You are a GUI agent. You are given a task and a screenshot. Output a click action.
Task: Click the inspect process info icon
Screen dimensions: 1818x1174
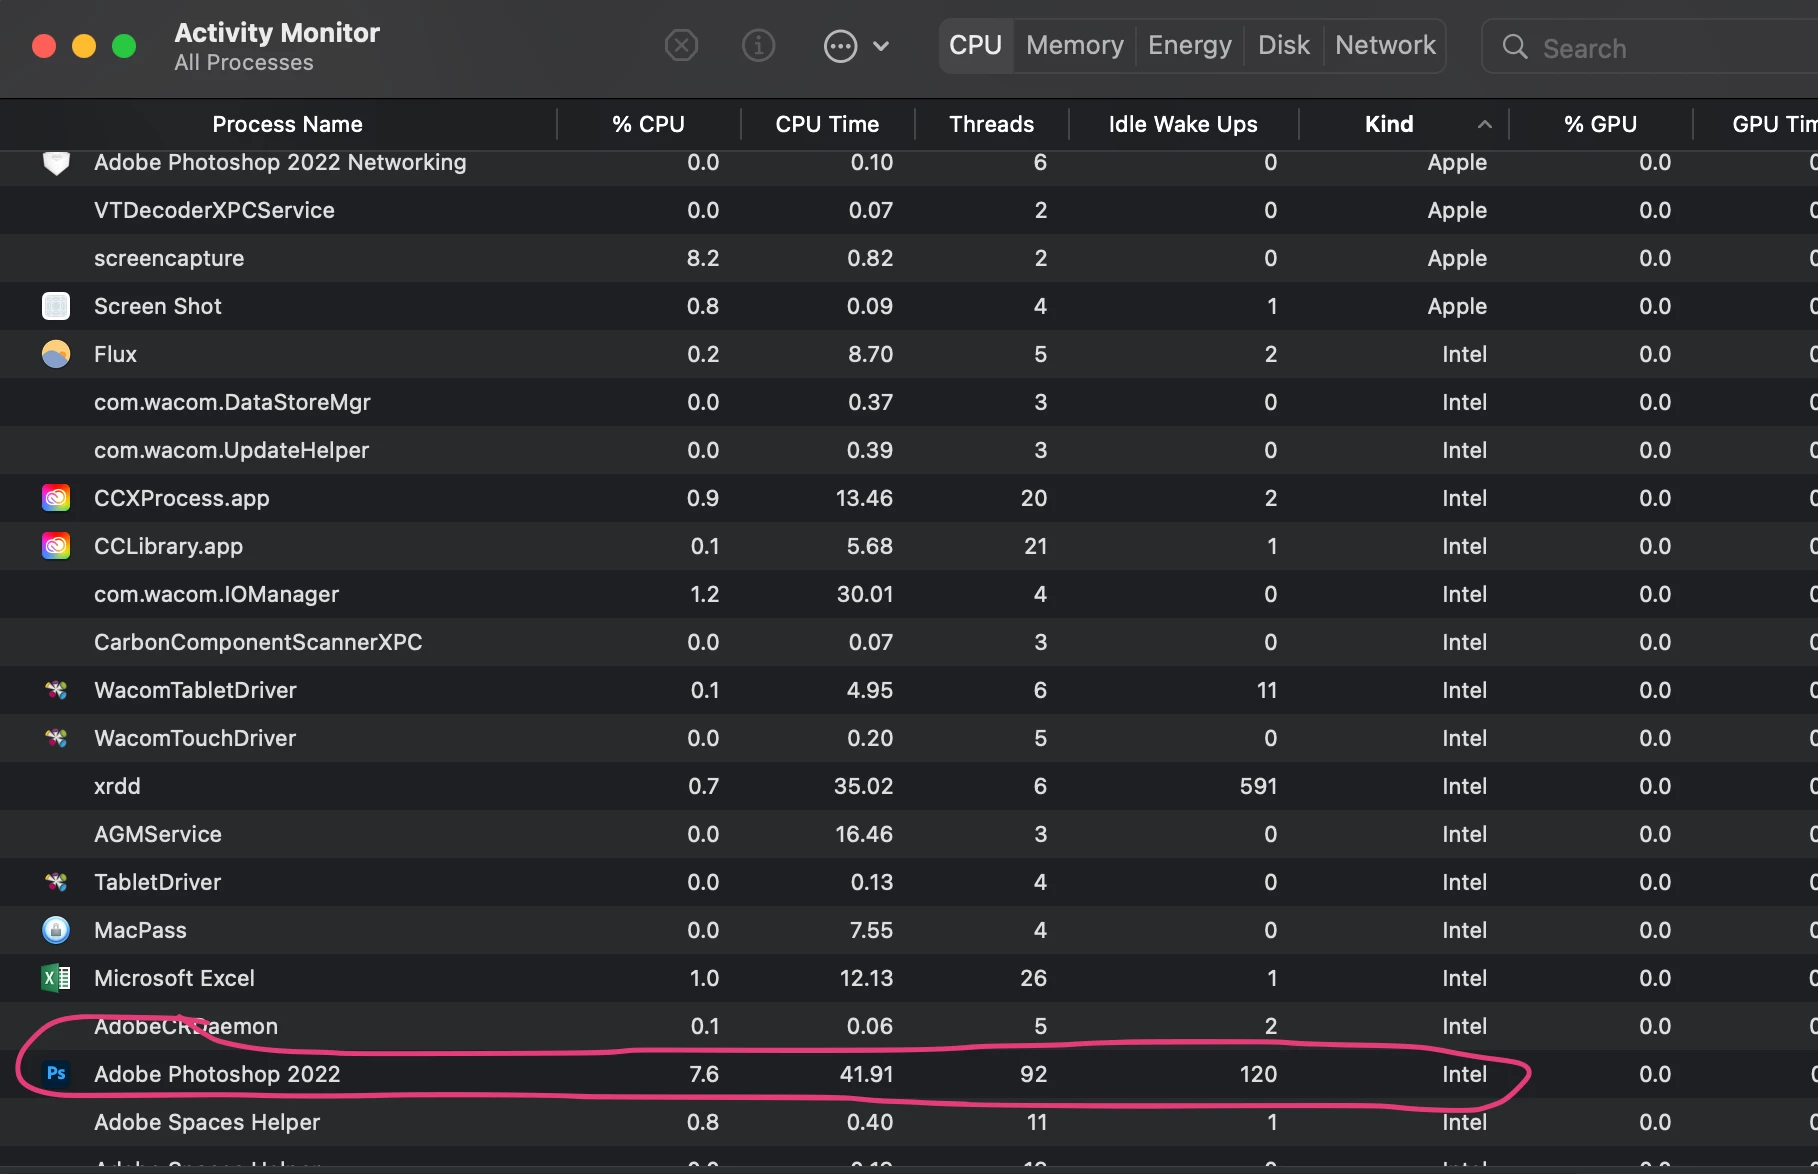coord(758,45)
